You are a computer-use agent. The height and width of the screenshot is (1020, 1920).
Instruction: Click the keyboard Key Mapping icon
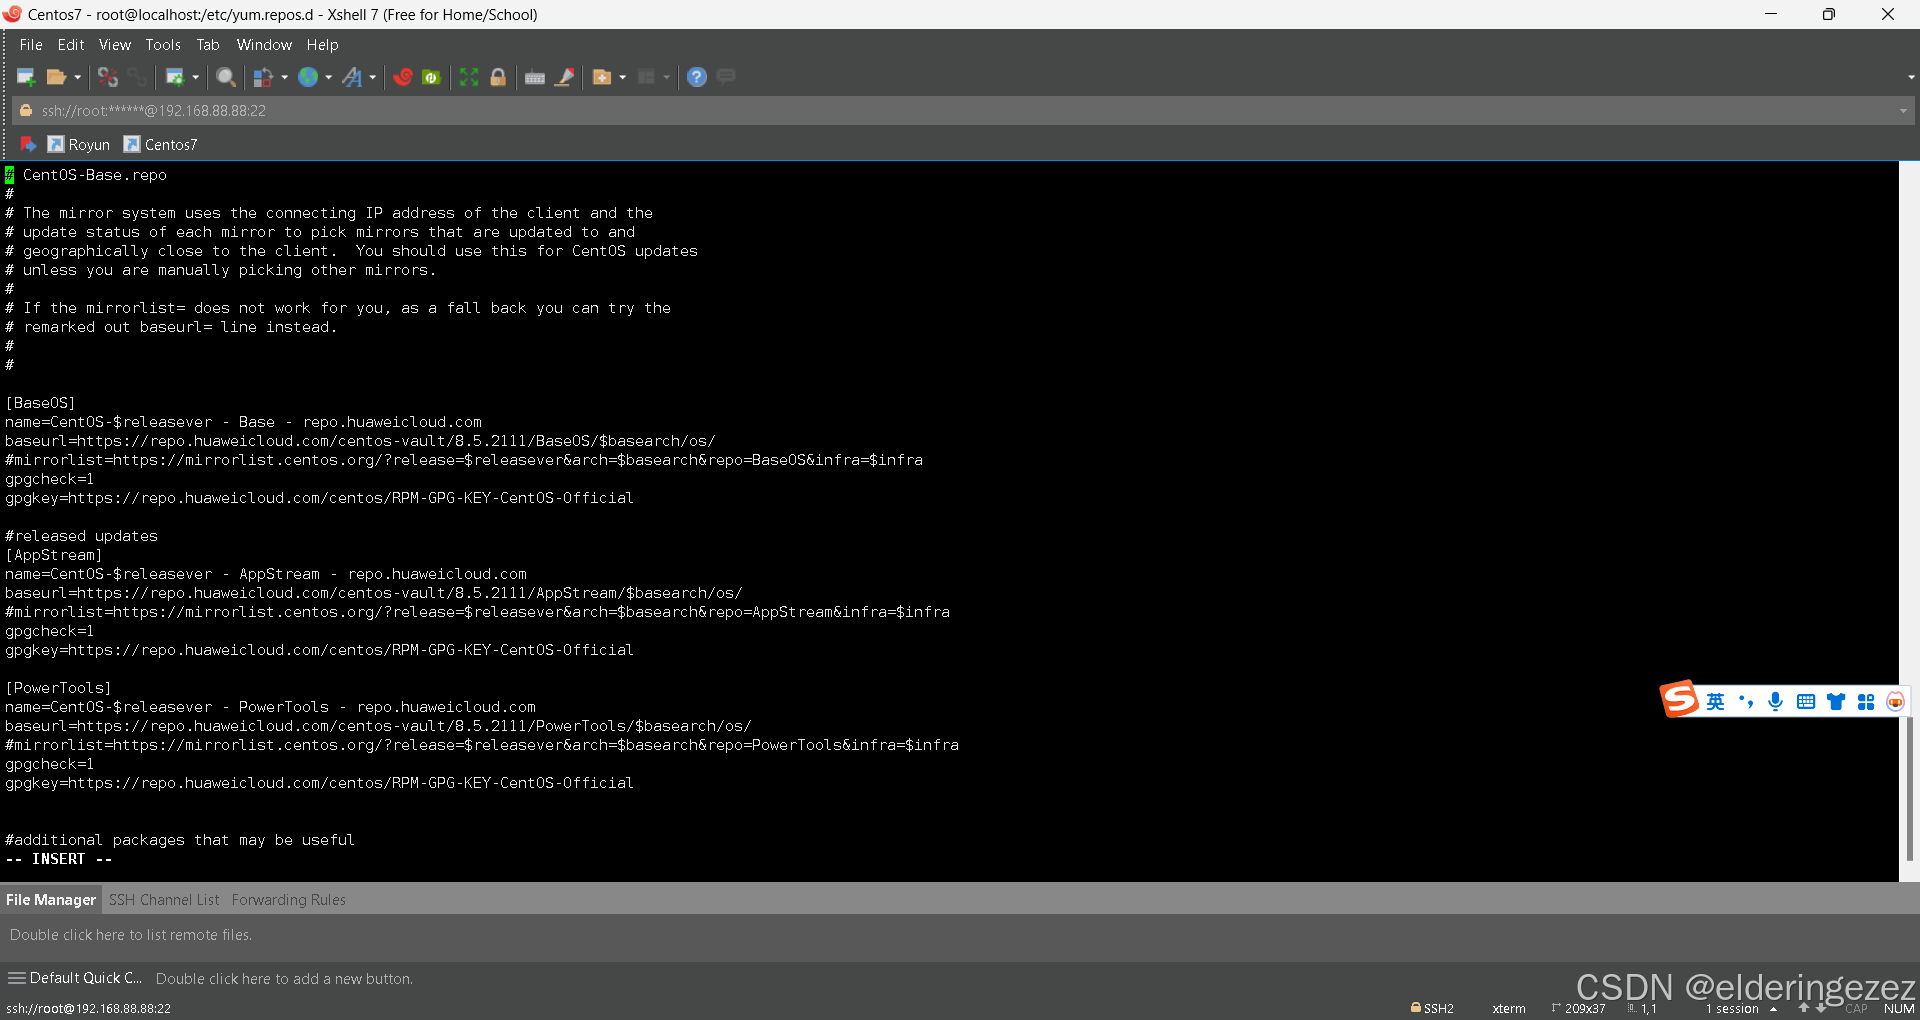click(x=535, y=77)
